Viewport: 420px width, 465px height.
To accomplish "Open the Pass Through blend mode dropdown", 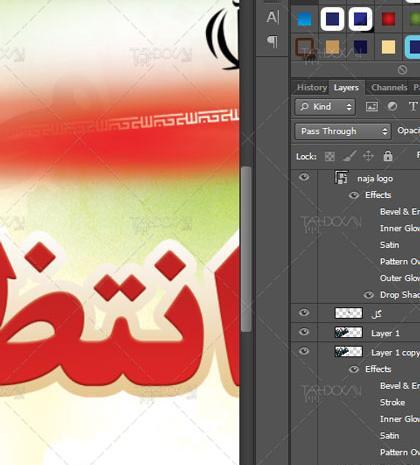I will pos(343,131).
